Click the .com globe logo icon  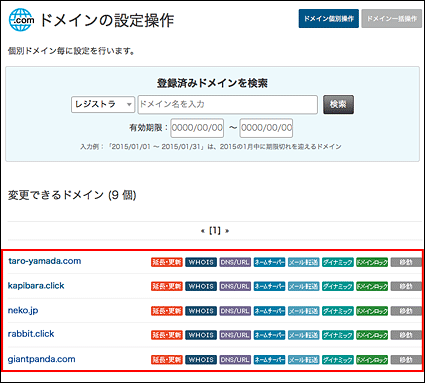tap(21, 20)
